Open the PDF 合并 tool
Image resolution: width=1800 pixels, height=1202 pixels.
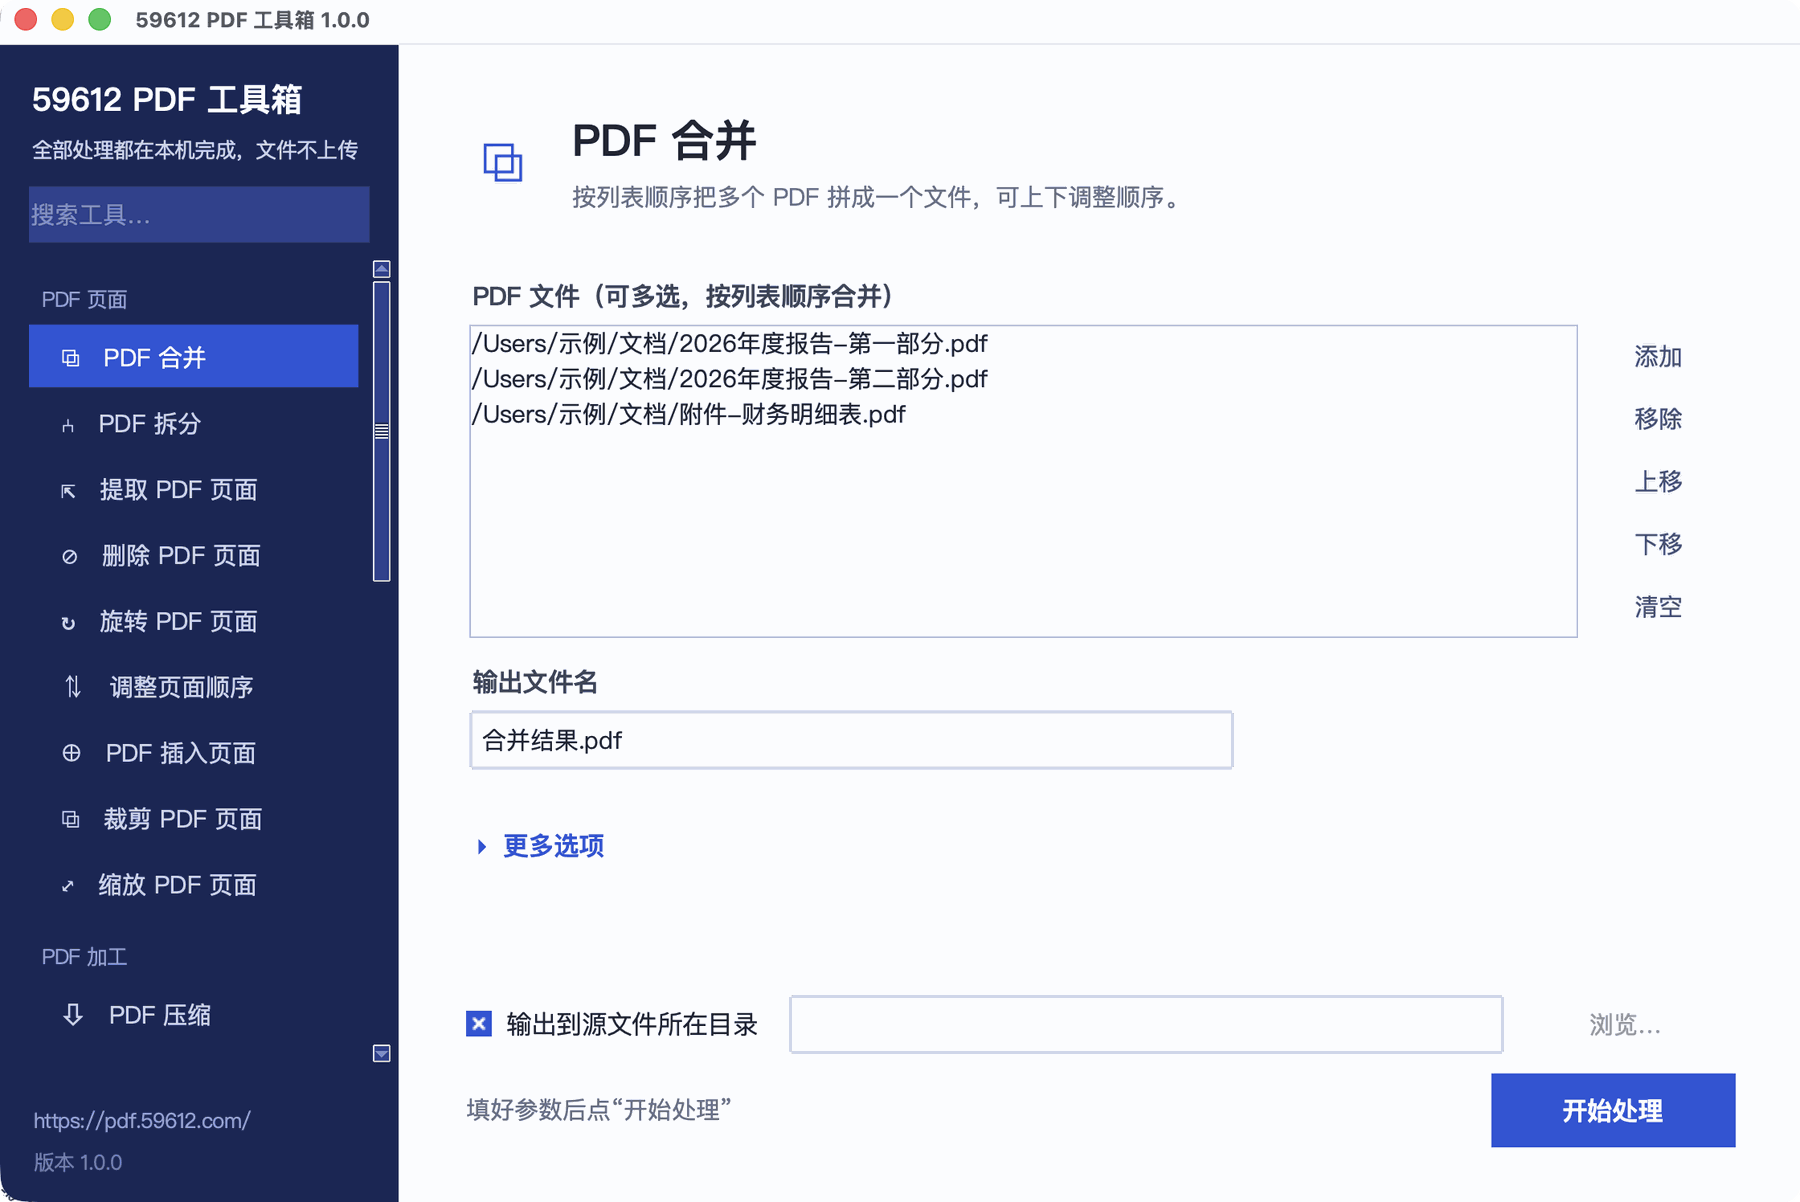click(194, 356)
